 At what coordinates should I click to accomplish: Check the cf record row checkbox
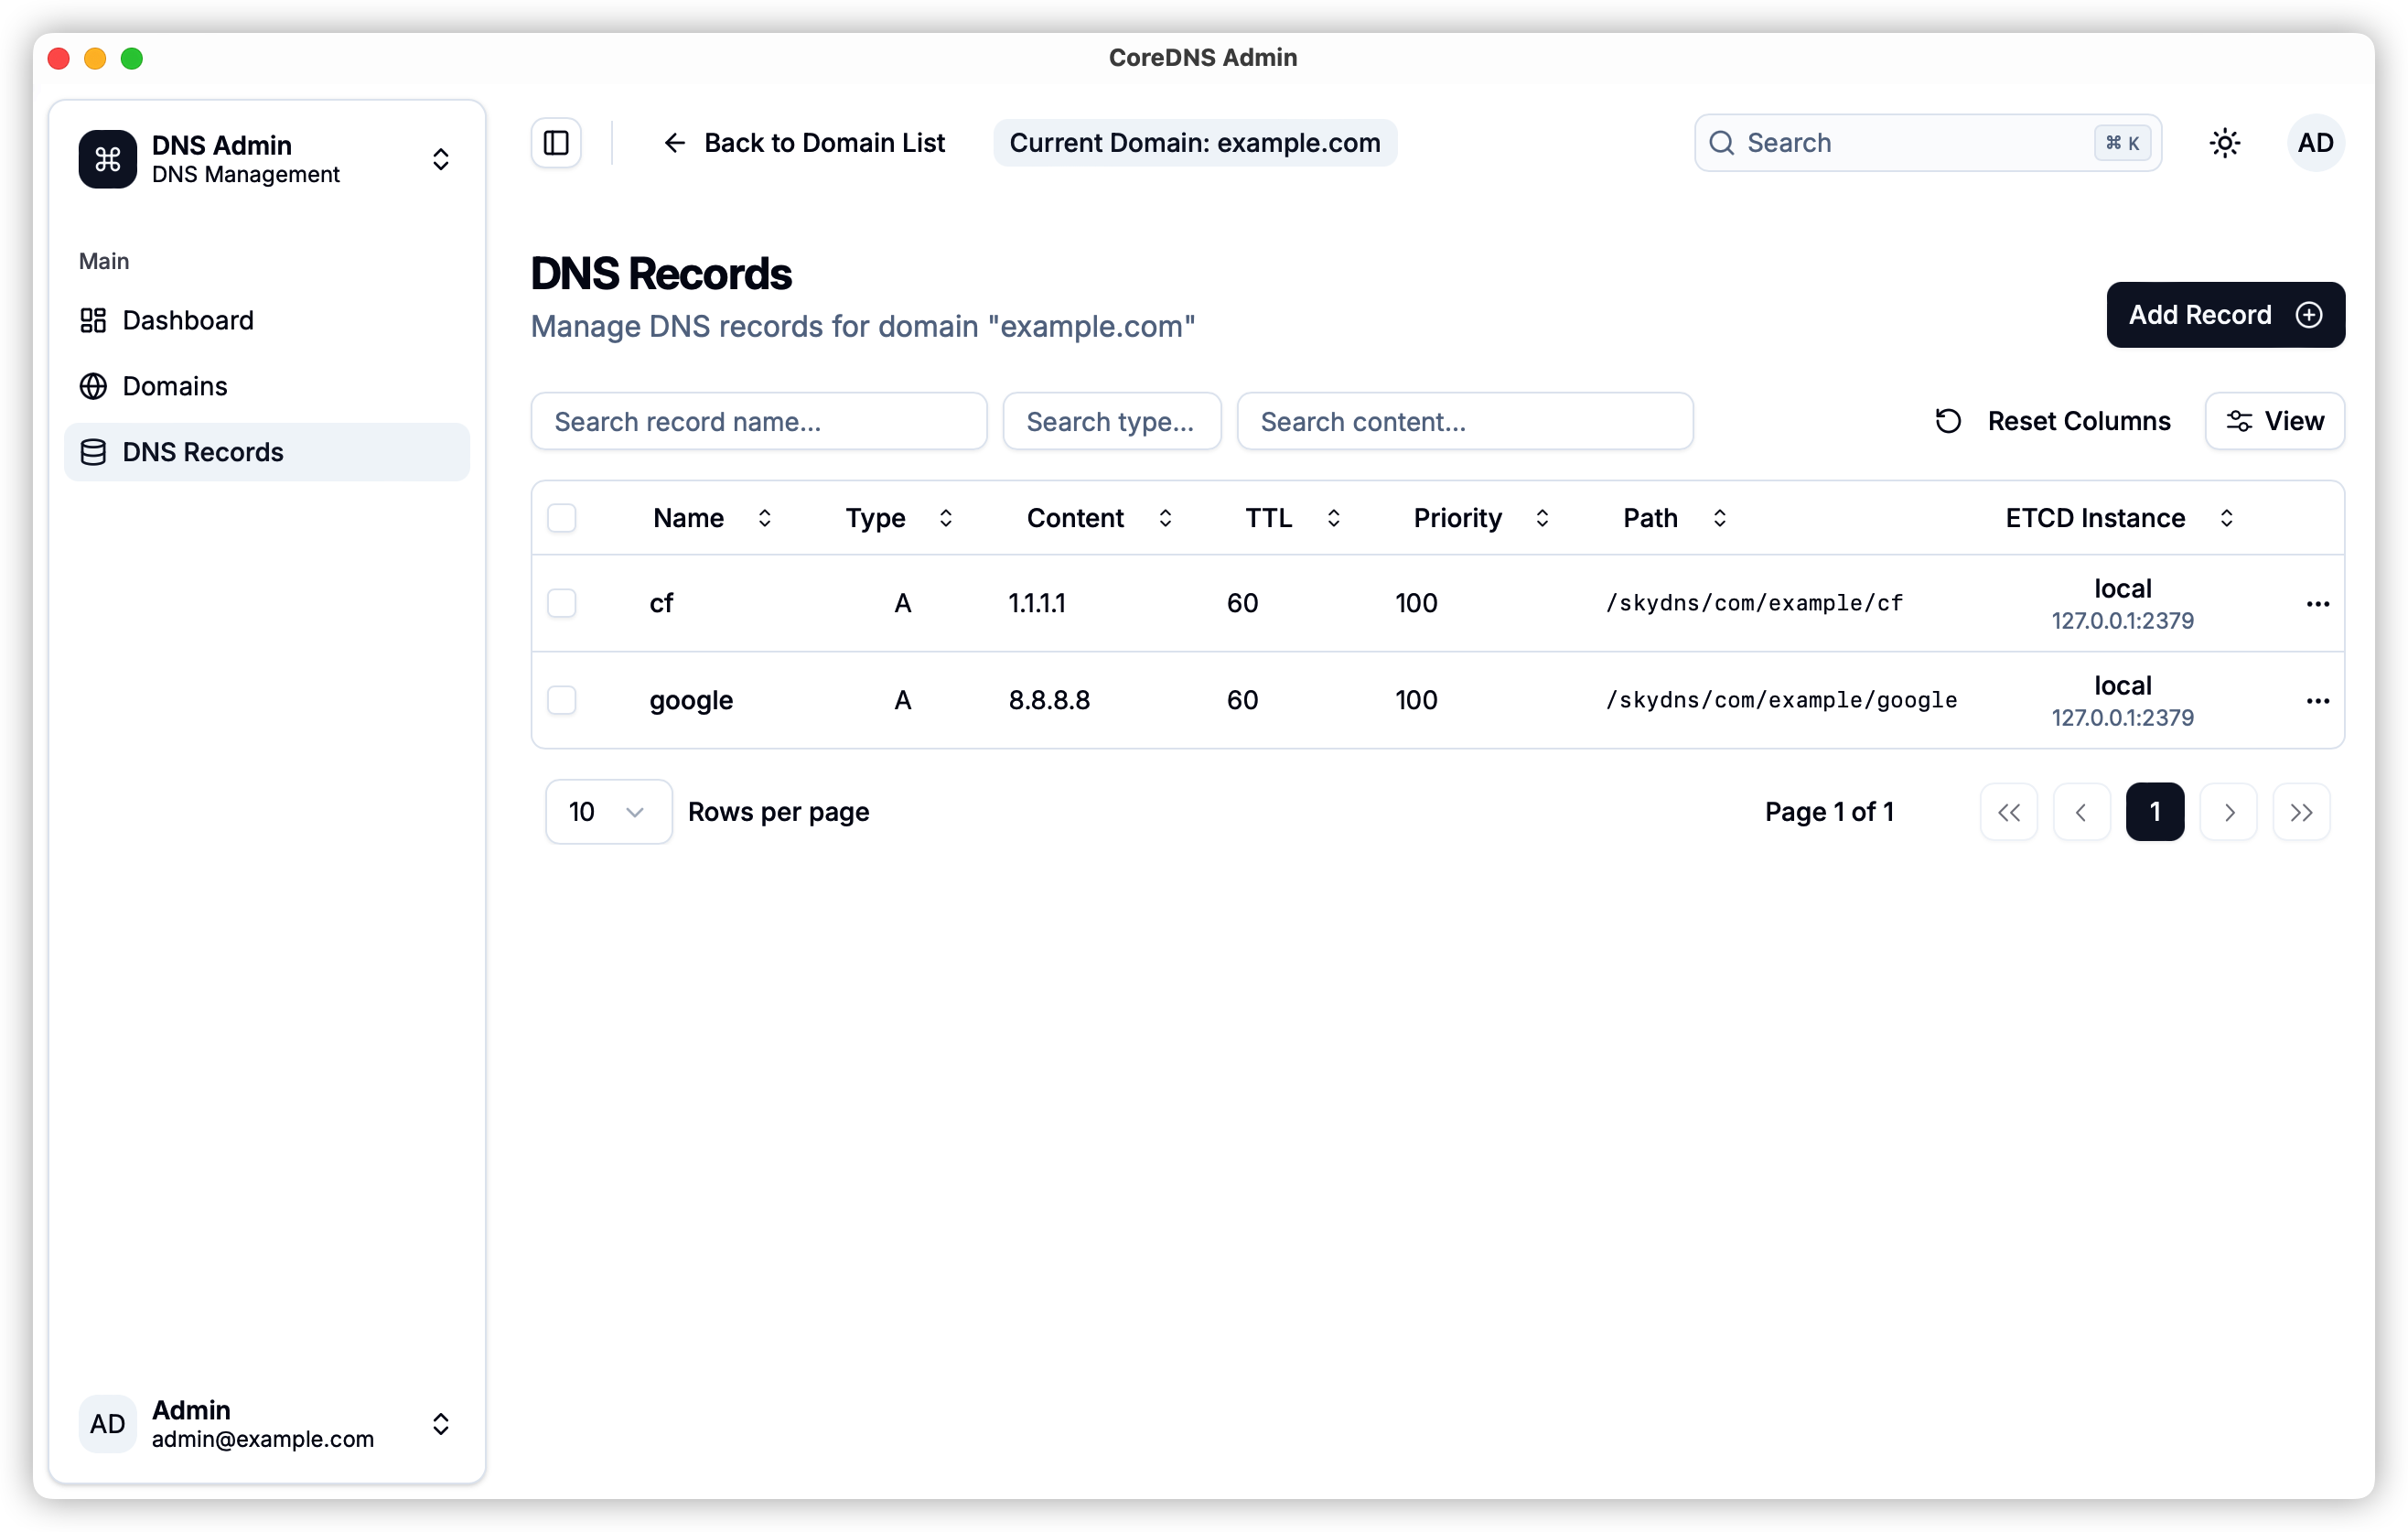[562, 603]
